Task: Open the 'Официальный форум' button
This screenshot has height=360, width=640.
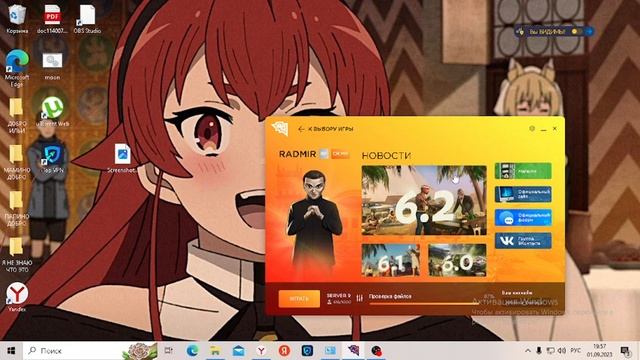Action: point(523,218)
